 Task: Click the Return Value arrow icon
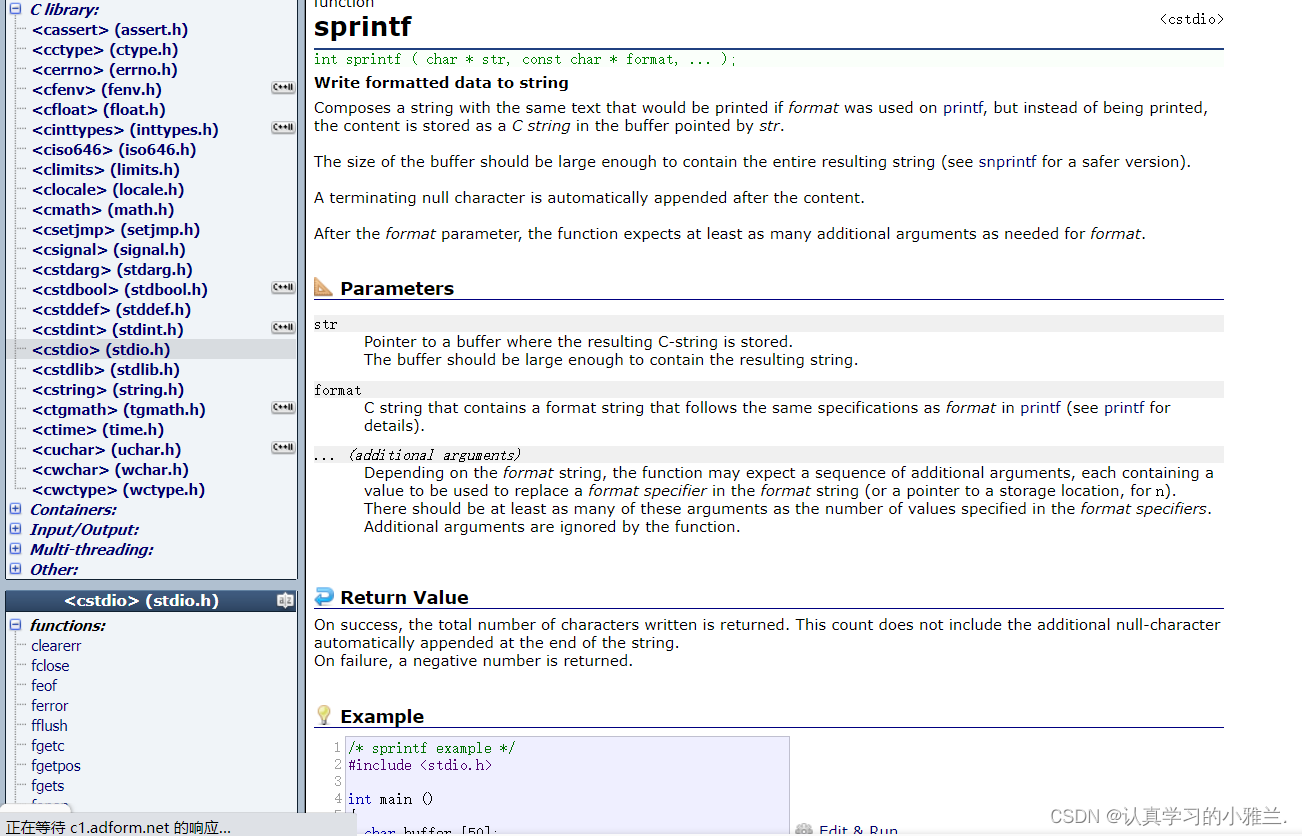[x=324, y=597]
